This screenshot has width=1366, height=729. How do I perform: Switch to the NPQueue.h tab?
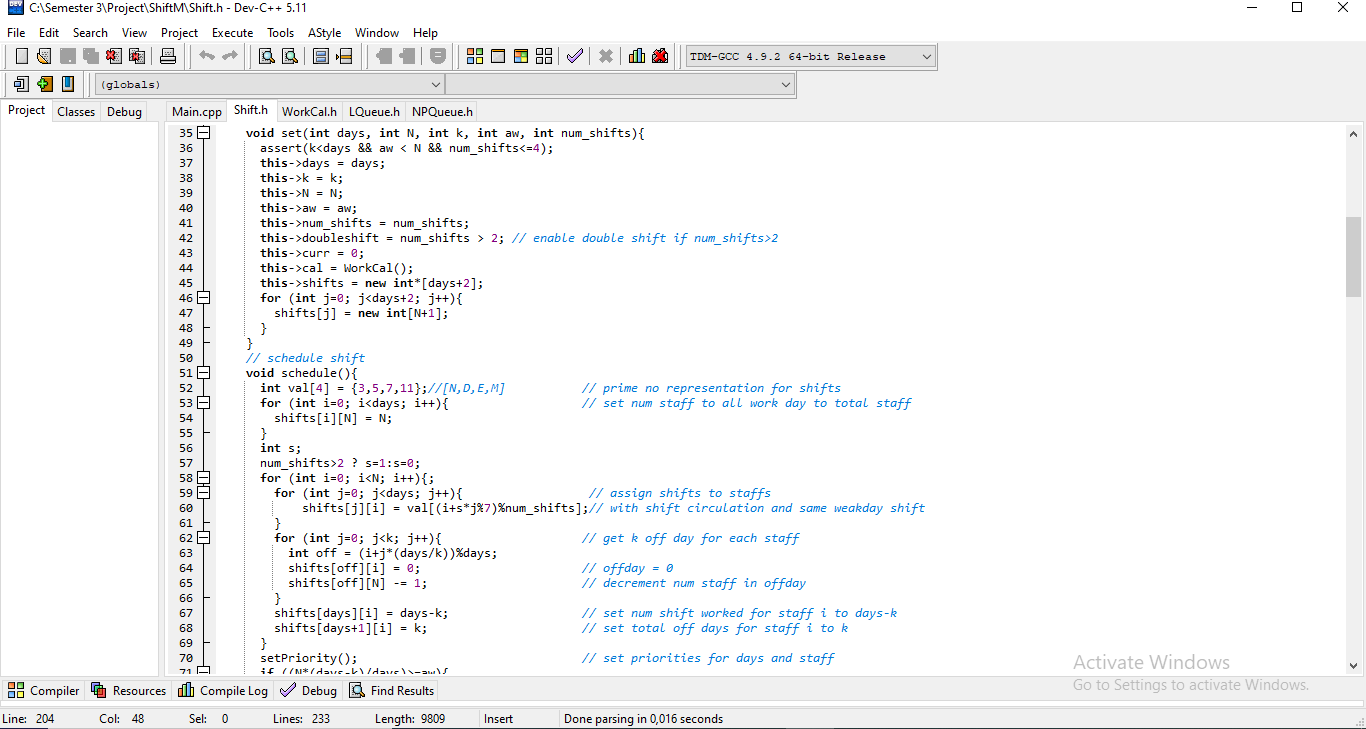point(441,112)
